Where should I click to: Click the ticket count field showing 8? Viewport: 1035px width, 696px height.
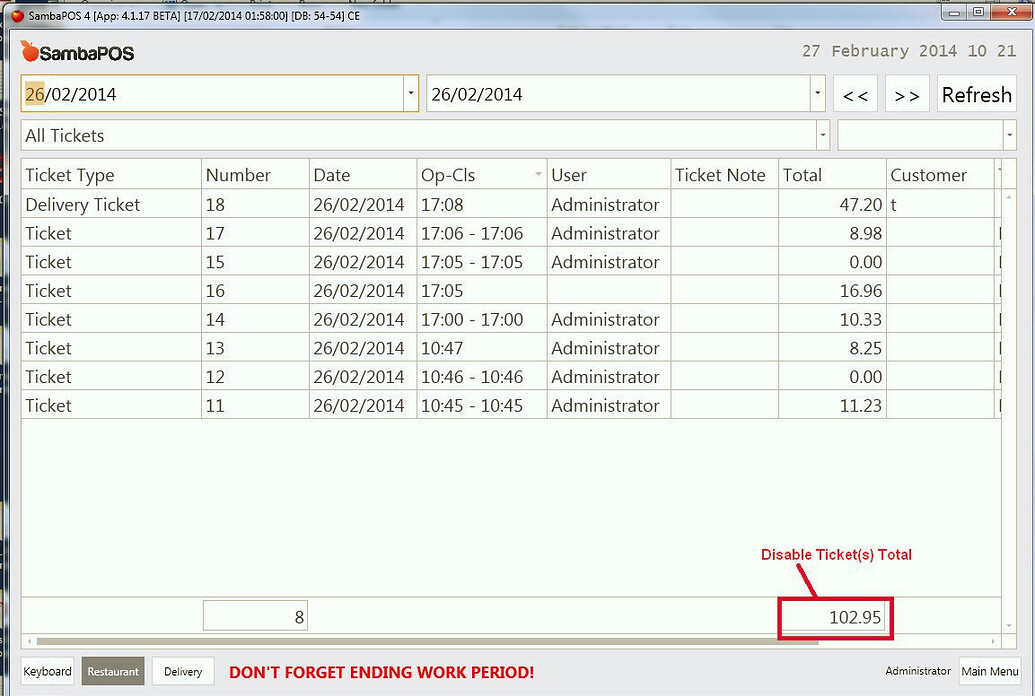pos(255,616)
